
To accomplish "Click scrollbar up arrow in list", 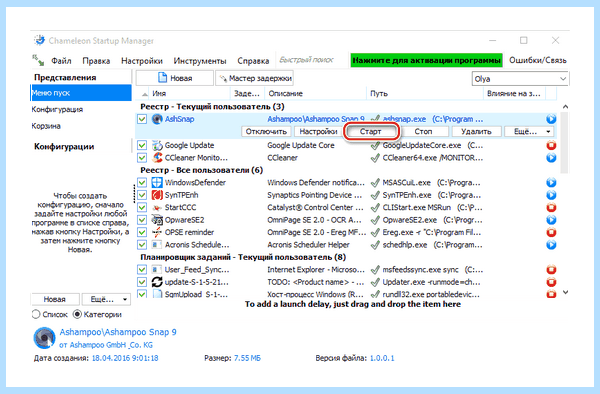I will coord(565,107).
